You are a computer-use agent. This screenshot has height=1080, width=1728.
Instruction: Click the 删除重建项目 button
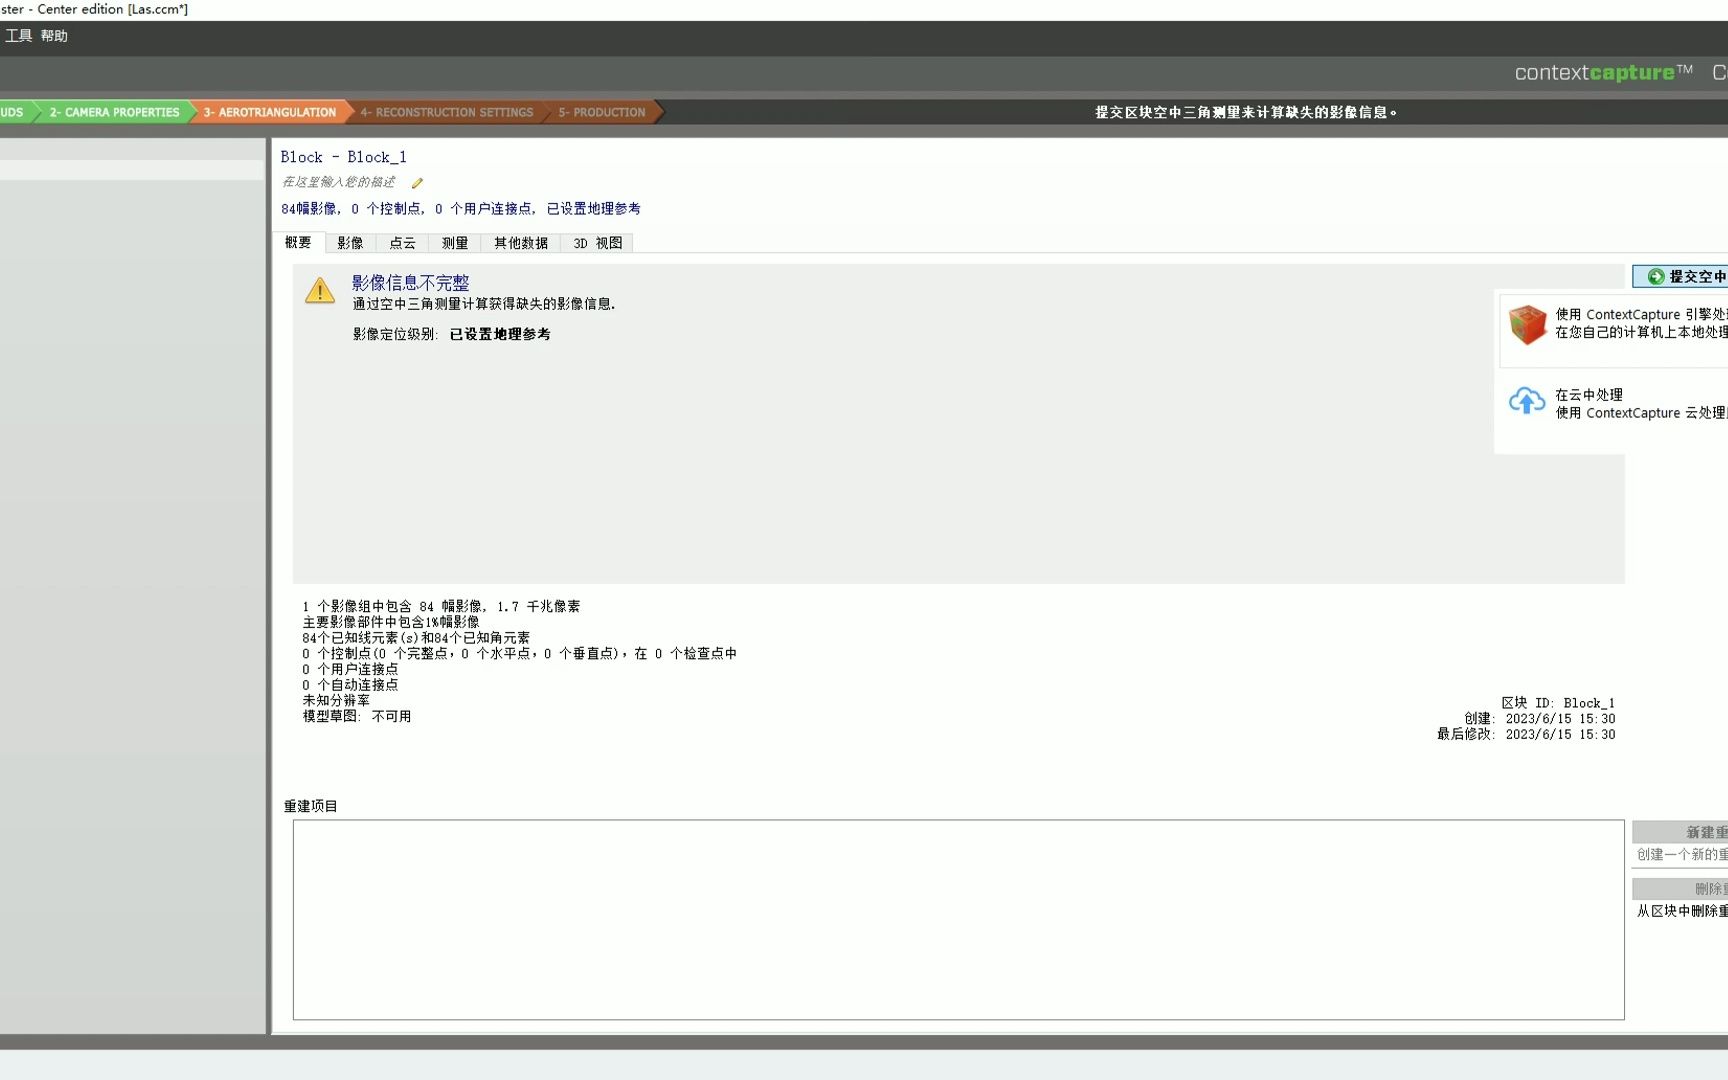click(x=1681, y=889)
